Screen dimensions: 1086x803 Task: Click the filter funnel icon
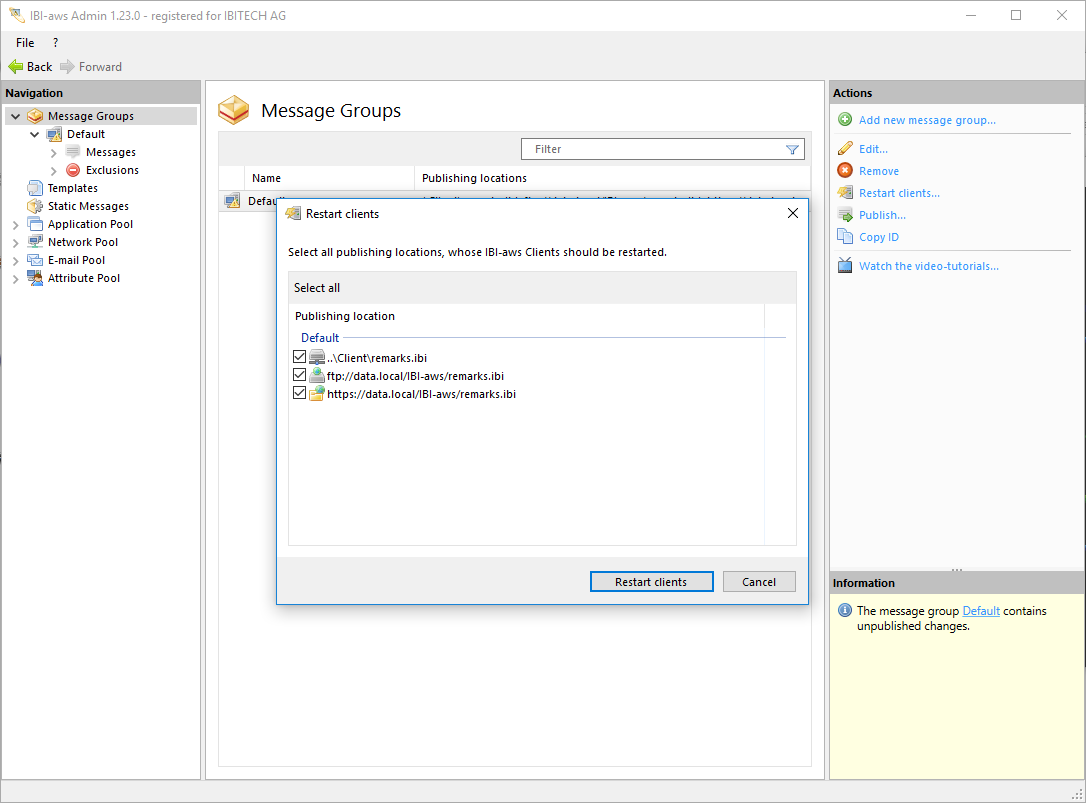pyautogui.click(x=792, y=150)
